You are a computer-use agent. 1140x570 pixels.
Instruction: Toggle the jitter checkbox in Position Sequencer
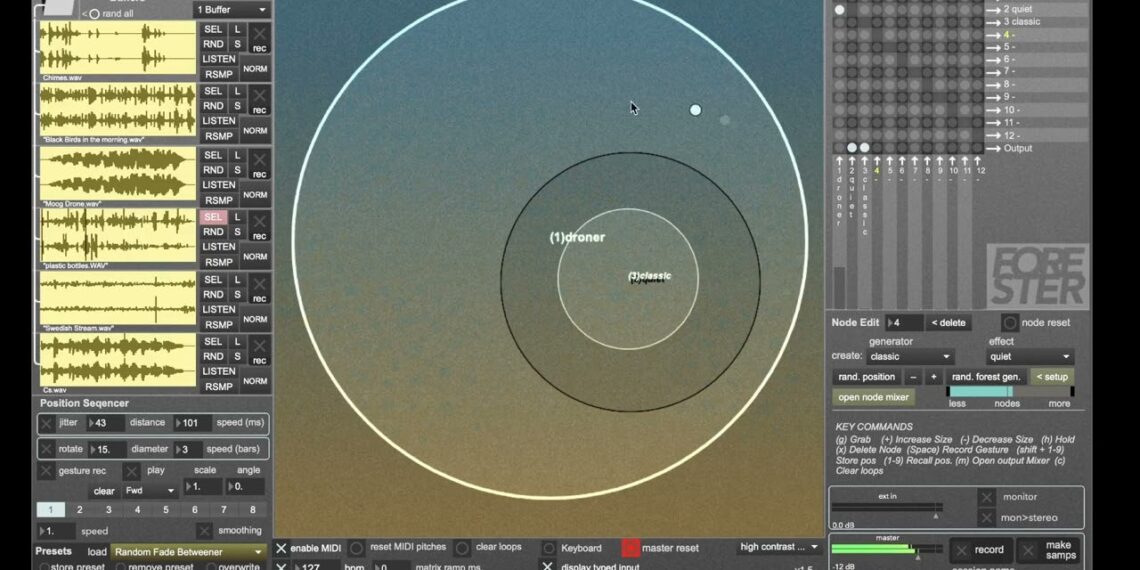[47, 423]
